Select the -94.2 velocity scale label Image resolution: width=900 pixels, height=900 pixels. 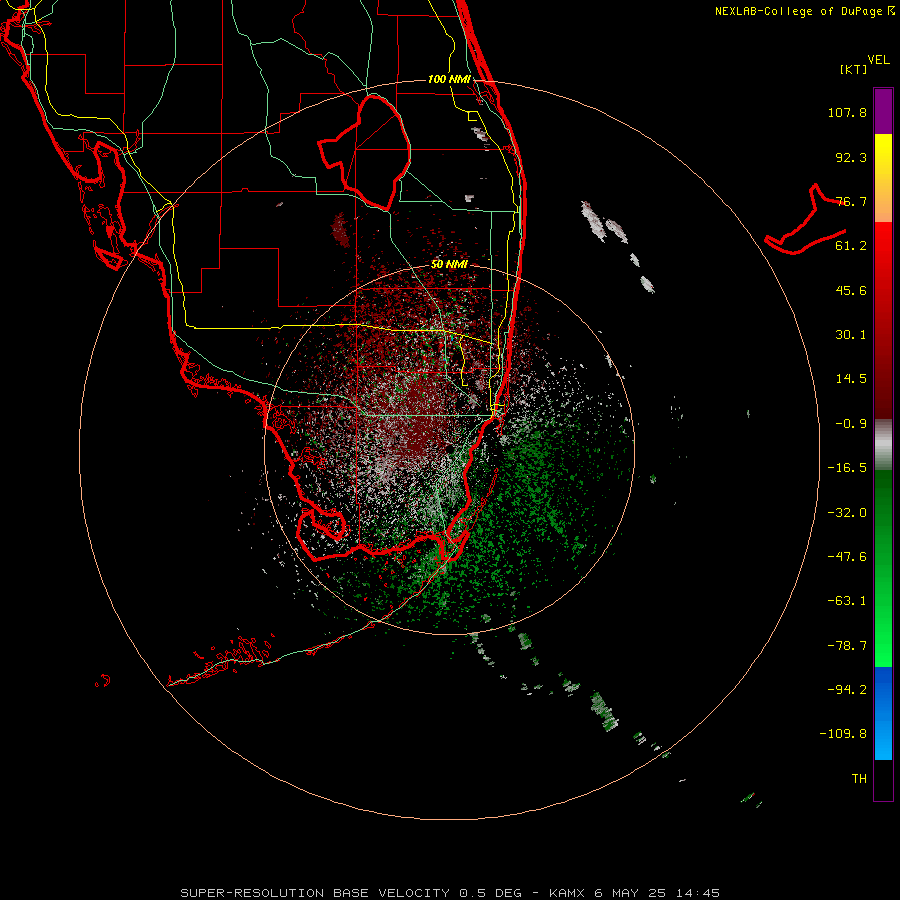tap(847, 689)
